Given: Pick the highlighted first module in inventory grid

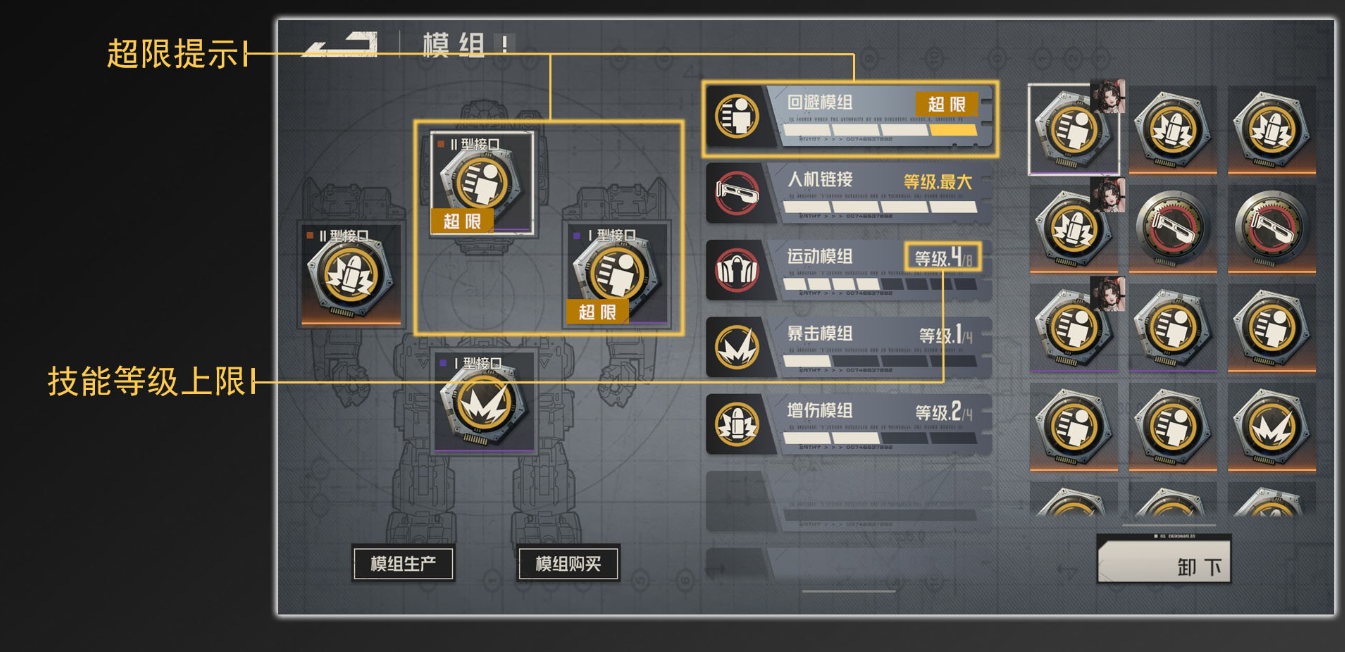Looking at the screenshot, I should tap(1074, 130).
